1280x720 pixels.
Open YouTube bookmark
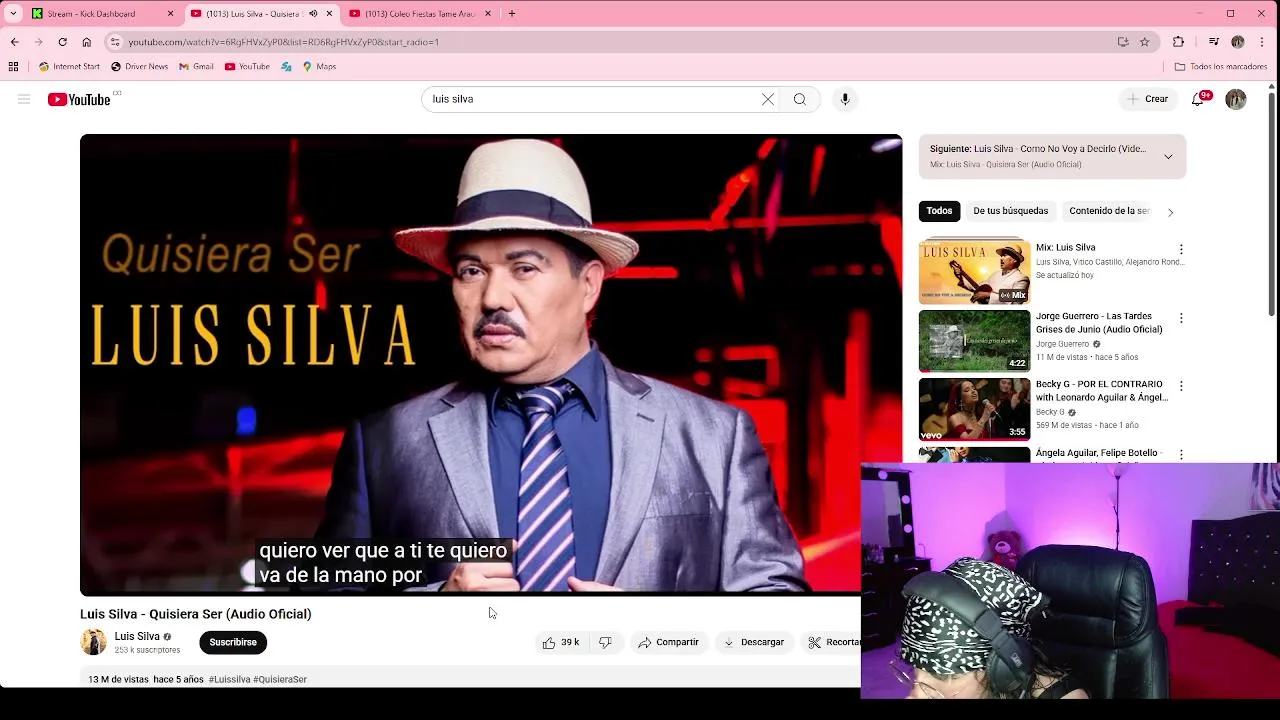[247, 67]
